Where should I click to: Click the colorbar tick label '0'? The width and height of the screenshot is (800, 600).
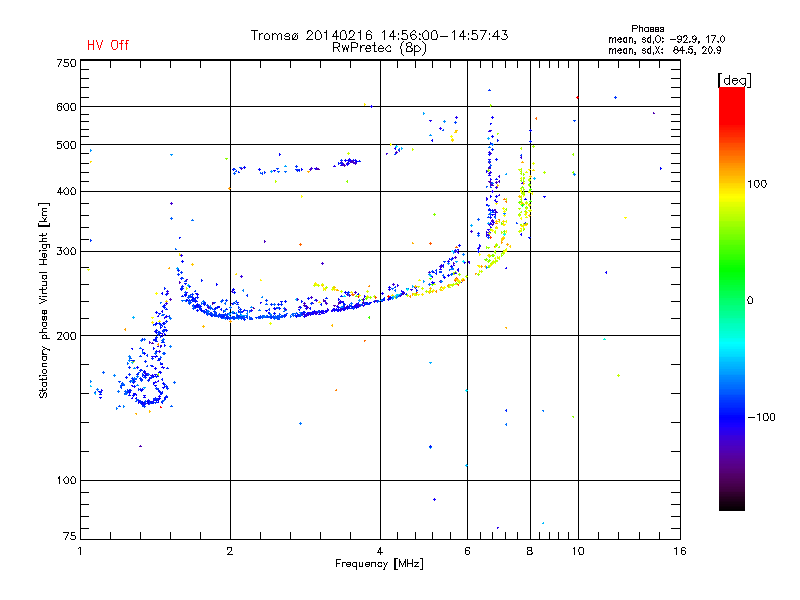coord(749,300)
